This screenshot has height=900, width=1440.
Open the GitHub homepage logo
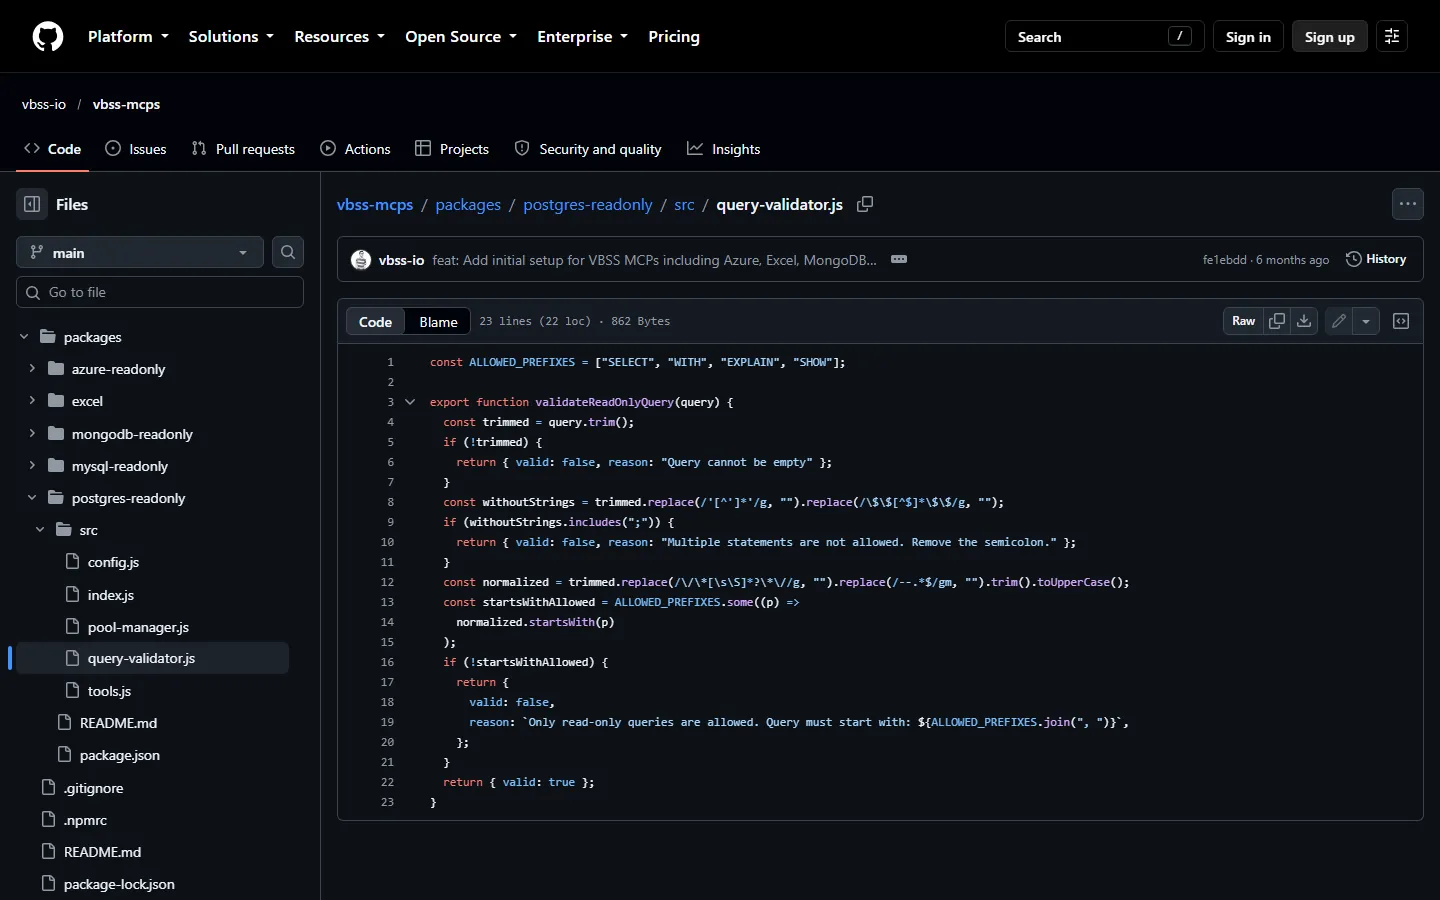pos(48,37)
